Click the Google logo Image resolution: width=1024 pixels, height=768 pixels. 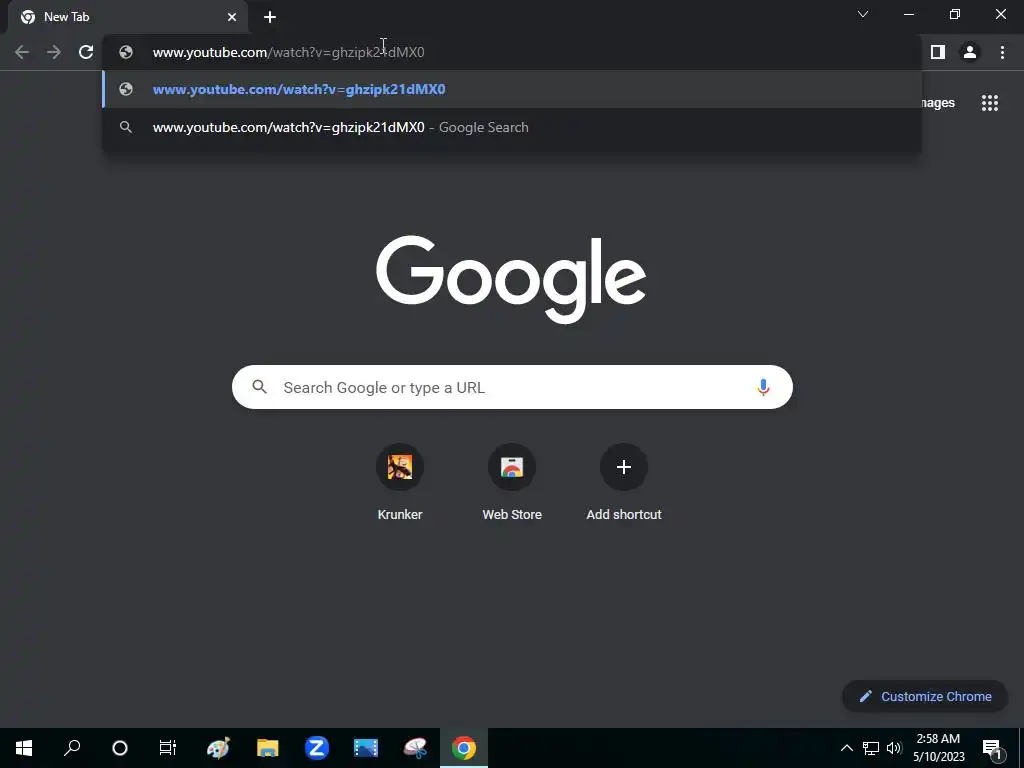click(x=511, y=280)
